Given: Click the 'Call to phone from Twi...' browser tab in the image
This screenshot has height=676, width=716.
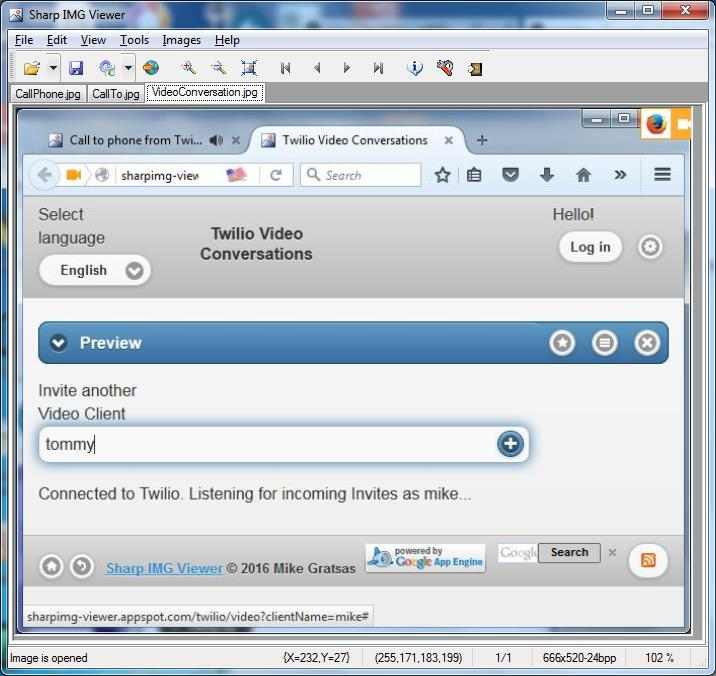Looking at the screenshot, I should point(136,140).
